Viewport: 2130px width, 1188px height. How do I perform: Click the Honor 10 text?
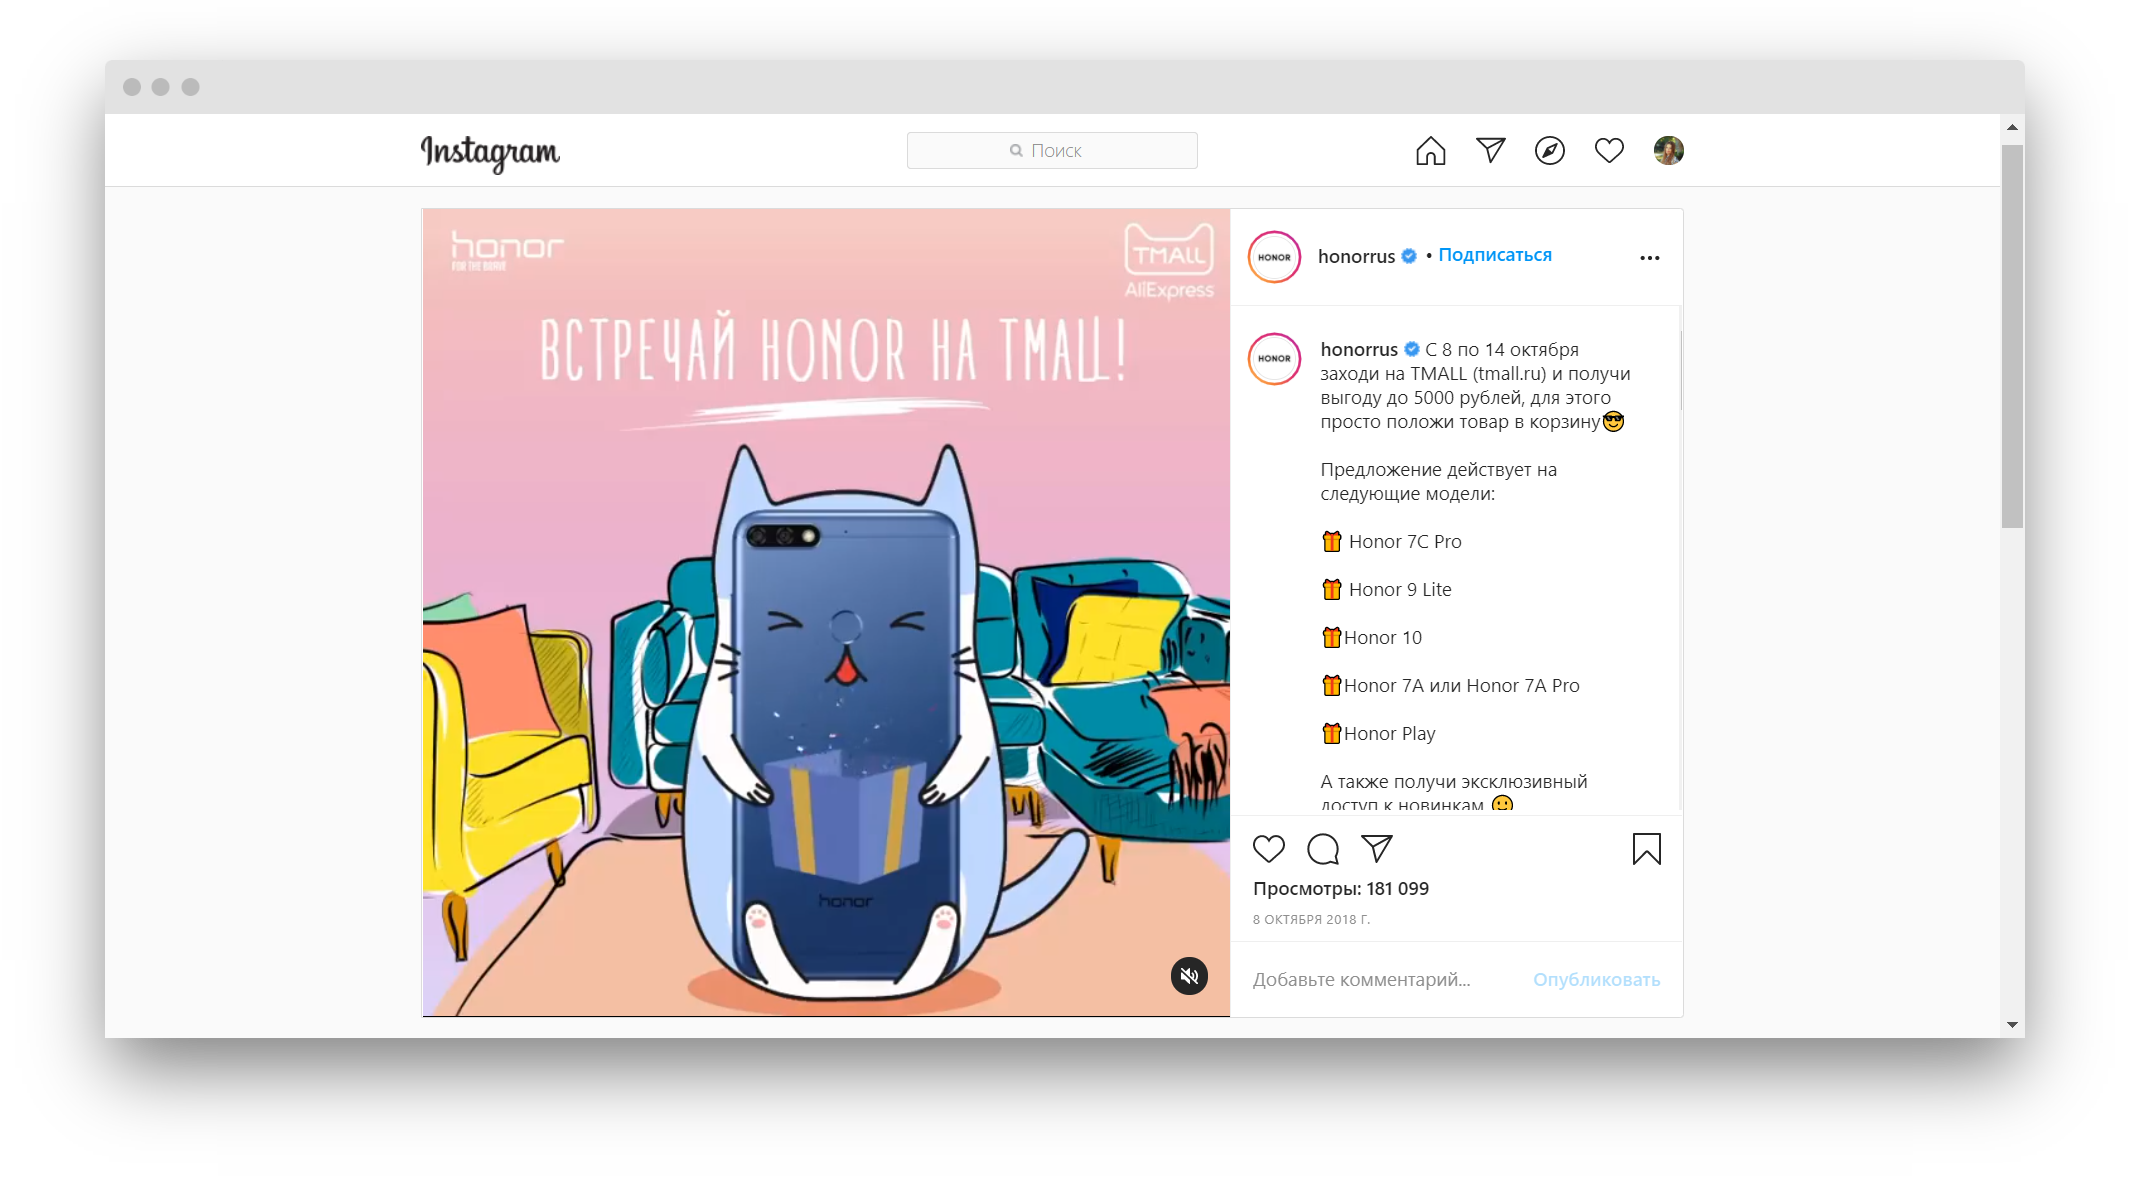[x=1383, y=637]
